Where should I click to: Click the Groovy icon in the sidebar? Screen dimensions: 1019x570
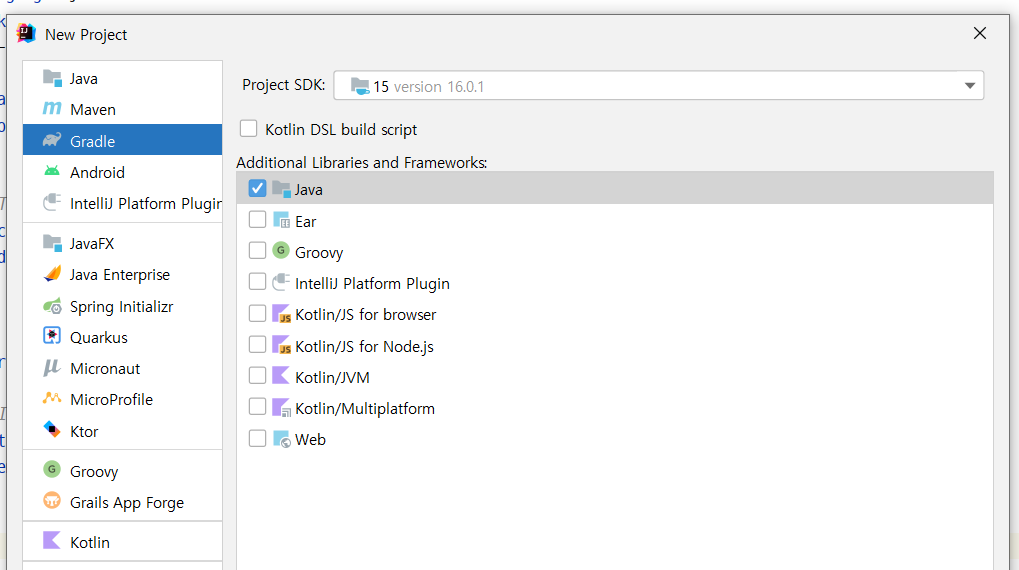click(x=52, y=469)
